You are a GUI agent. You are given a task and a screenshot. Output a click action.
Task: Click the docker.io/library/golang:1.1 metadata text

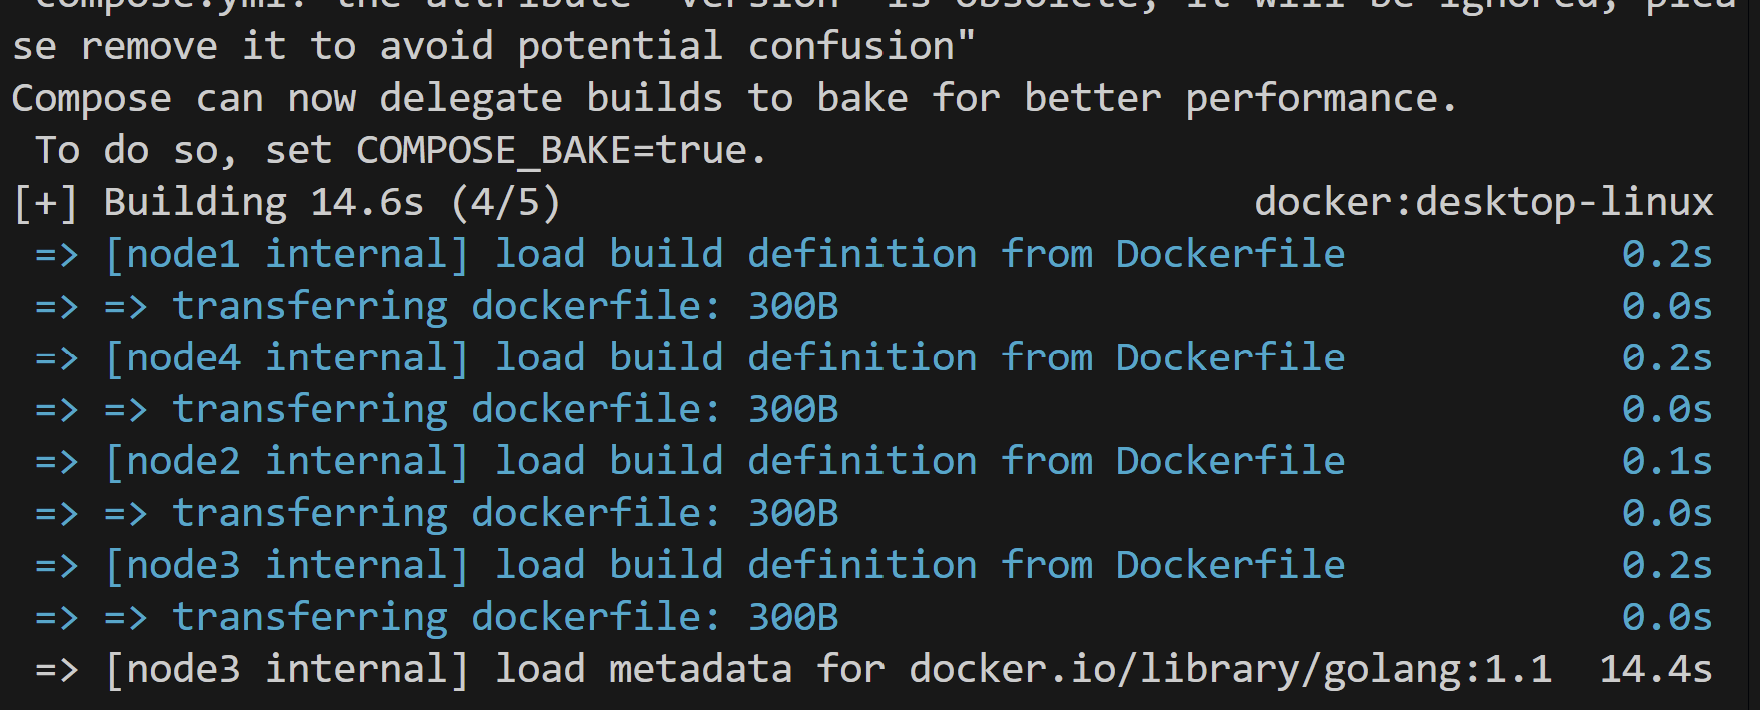point(1231,669)
